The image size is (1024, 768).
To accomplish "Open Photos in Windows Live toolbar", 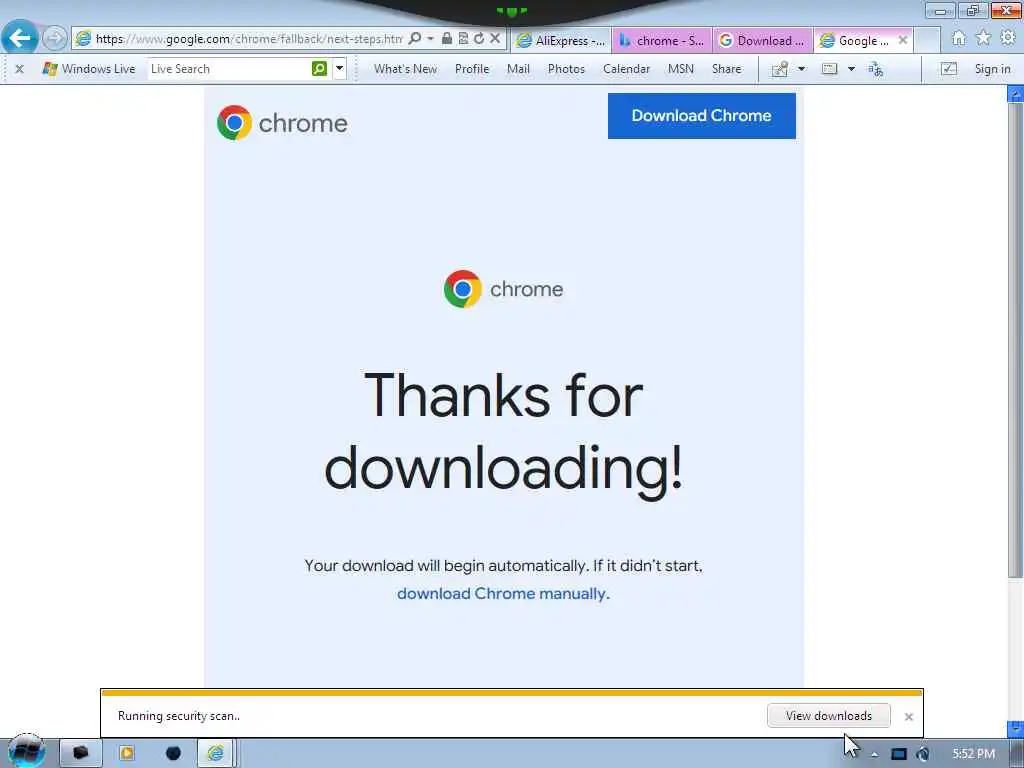I will coord(566,69).
